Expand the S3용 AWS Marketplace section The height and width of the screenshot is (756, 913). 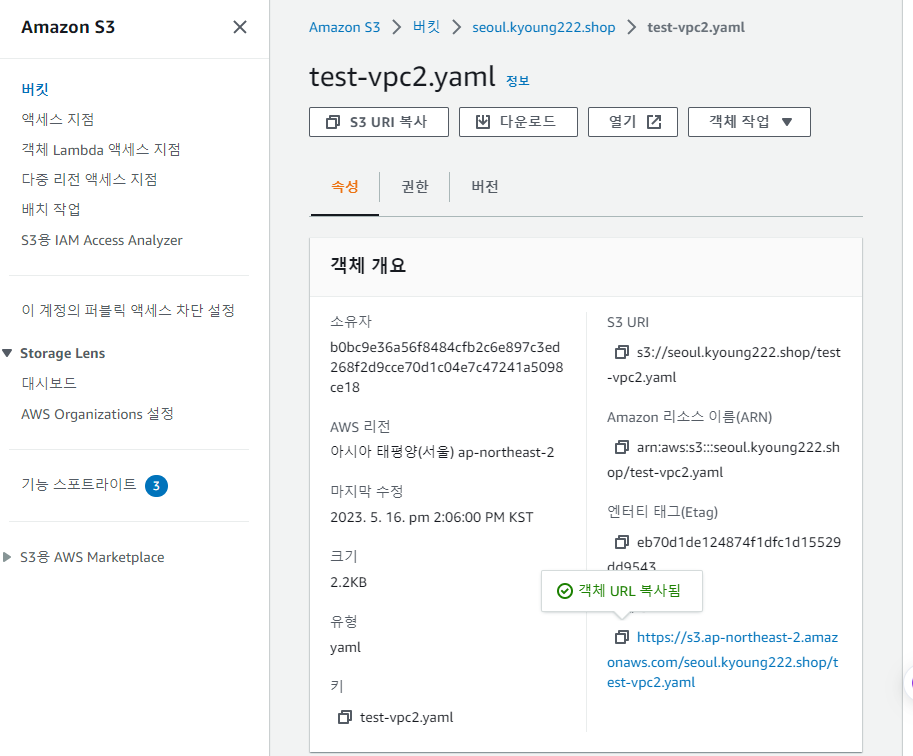(x=7, y=557)
